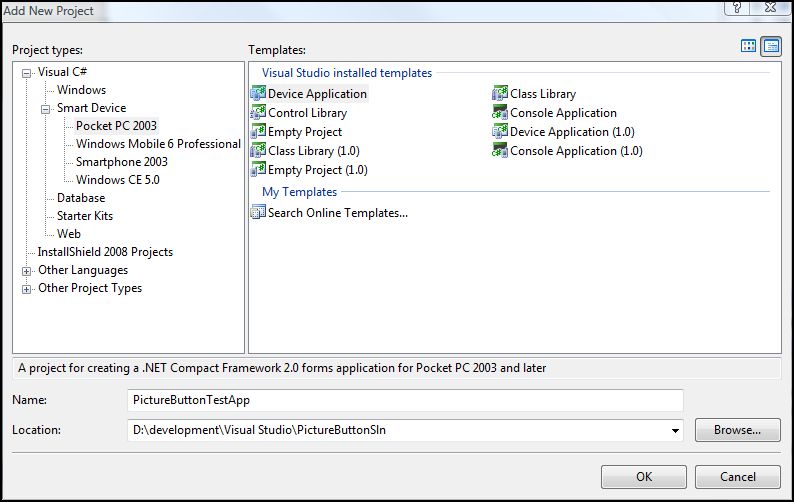The image size is (794, 502).
Task: Select the Class Library (1.0) template icon
Action: click(x=258, y=150)
